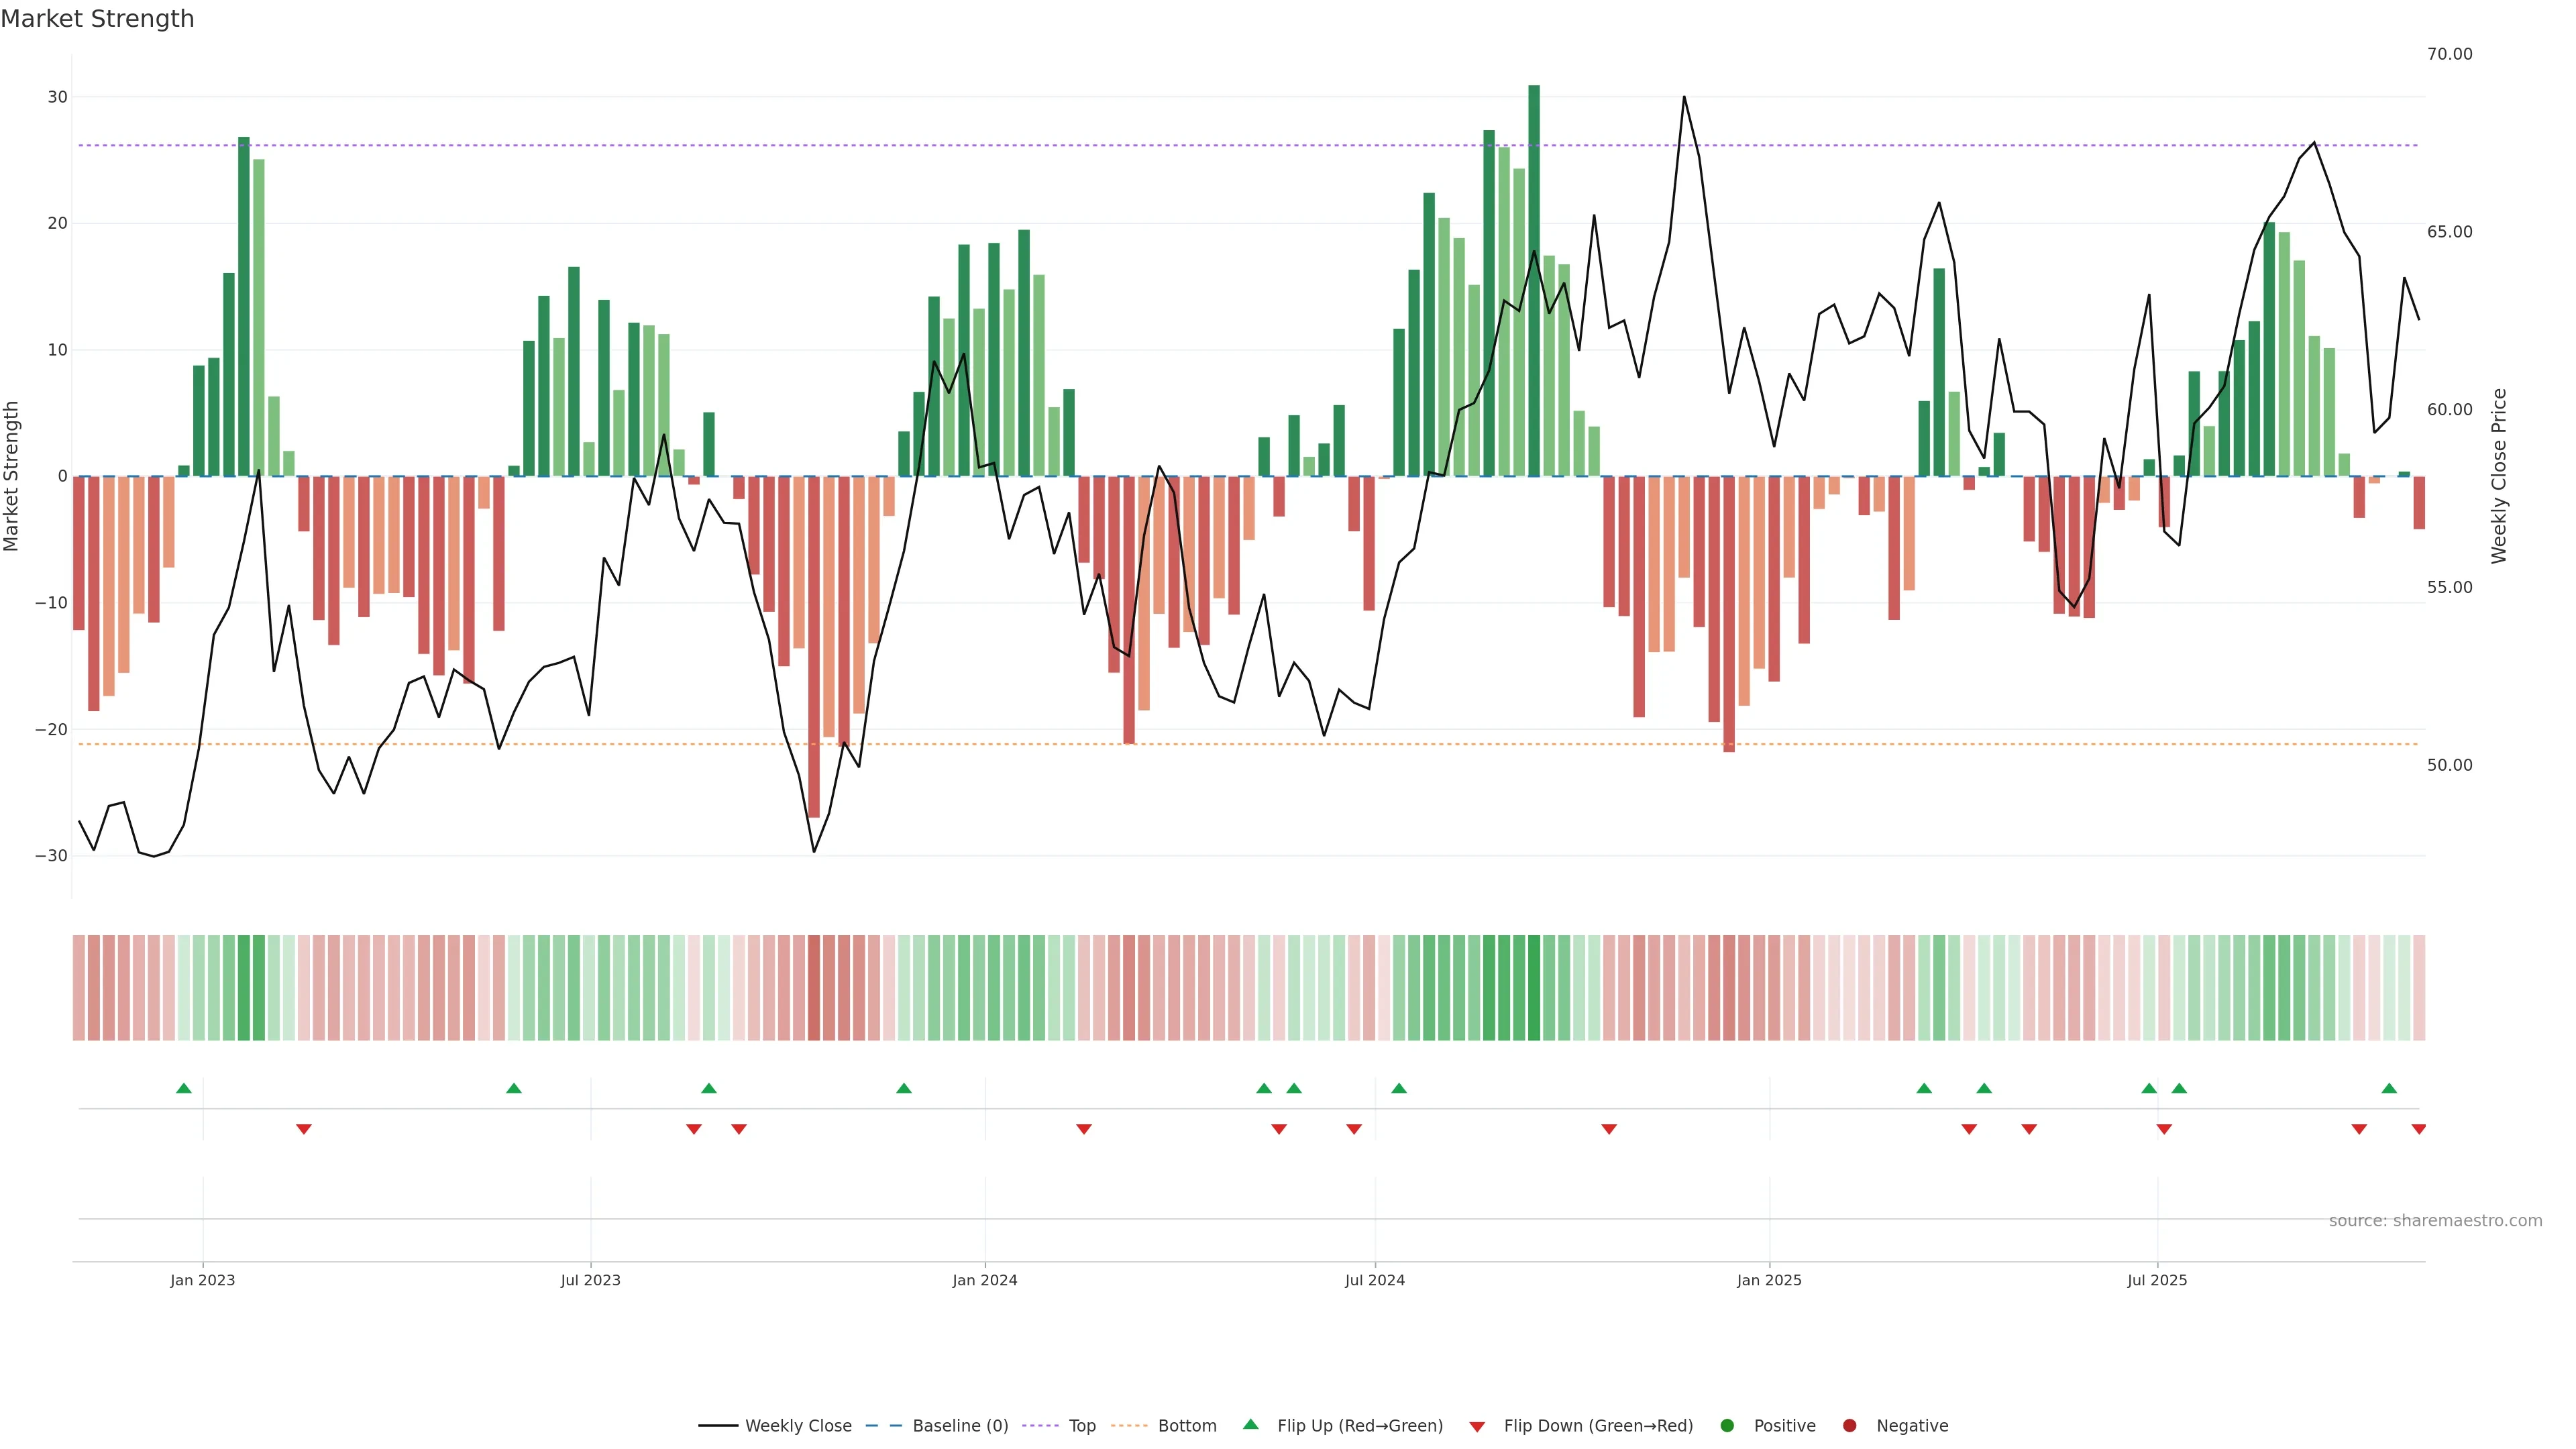Click the Market Strength chart title
This screenshot has height=1449, width=2576.
coord(97,19)
